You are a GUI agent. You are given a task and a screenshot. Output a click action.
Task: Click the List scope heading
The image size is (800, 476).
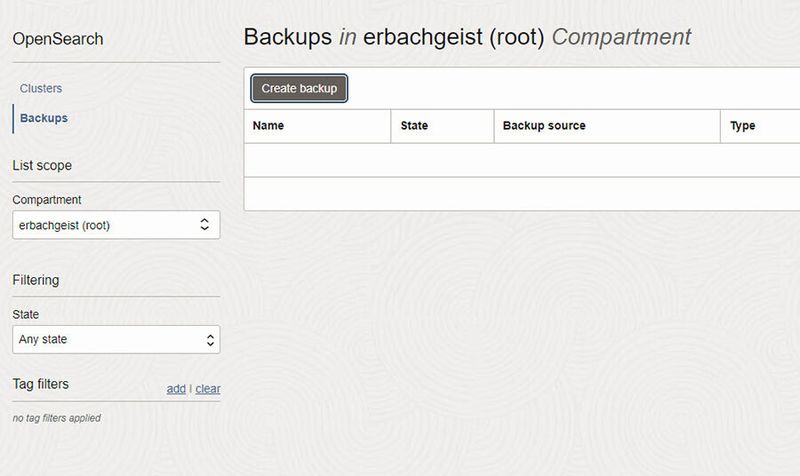coord(42,165)
